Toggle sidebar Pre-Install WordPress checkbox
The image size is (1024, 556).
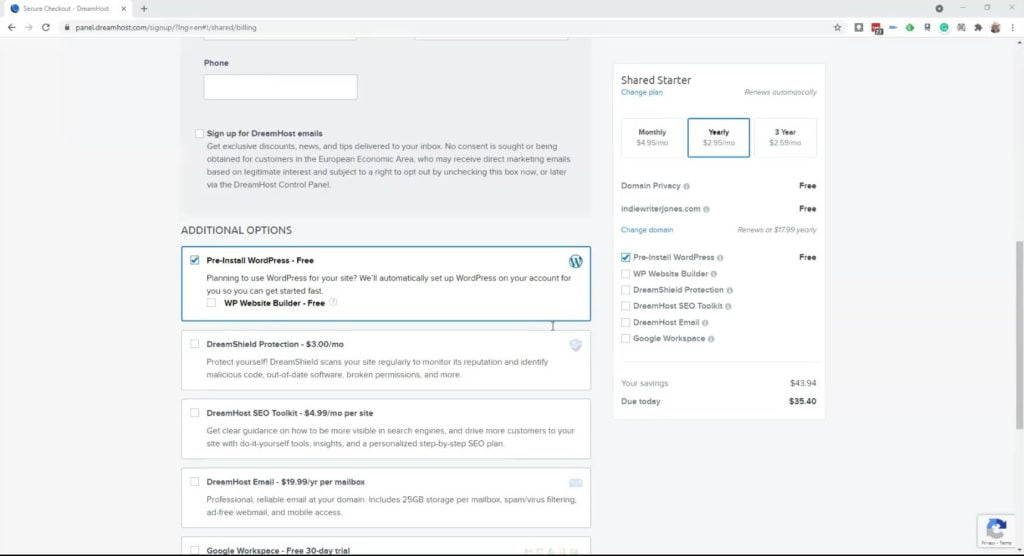[x=626, y=257]
